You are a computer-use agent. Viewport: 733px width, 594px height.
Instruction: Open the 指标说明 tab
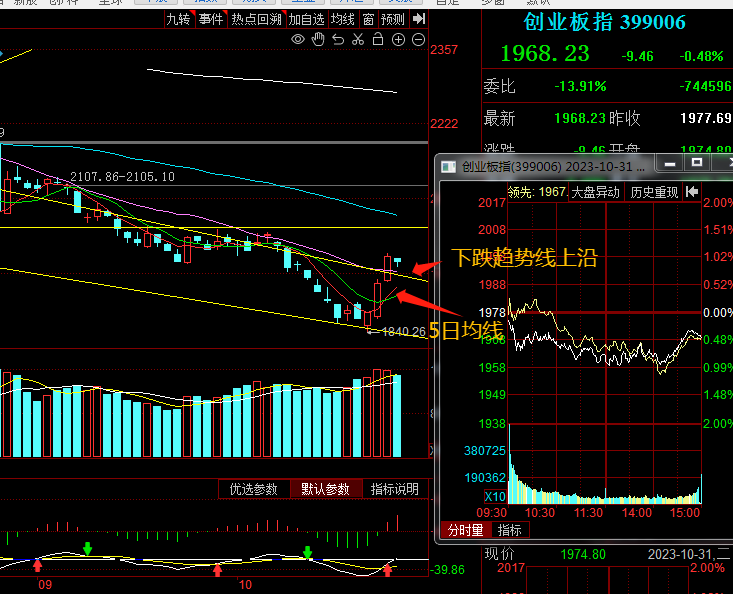(x=395, y=489)
